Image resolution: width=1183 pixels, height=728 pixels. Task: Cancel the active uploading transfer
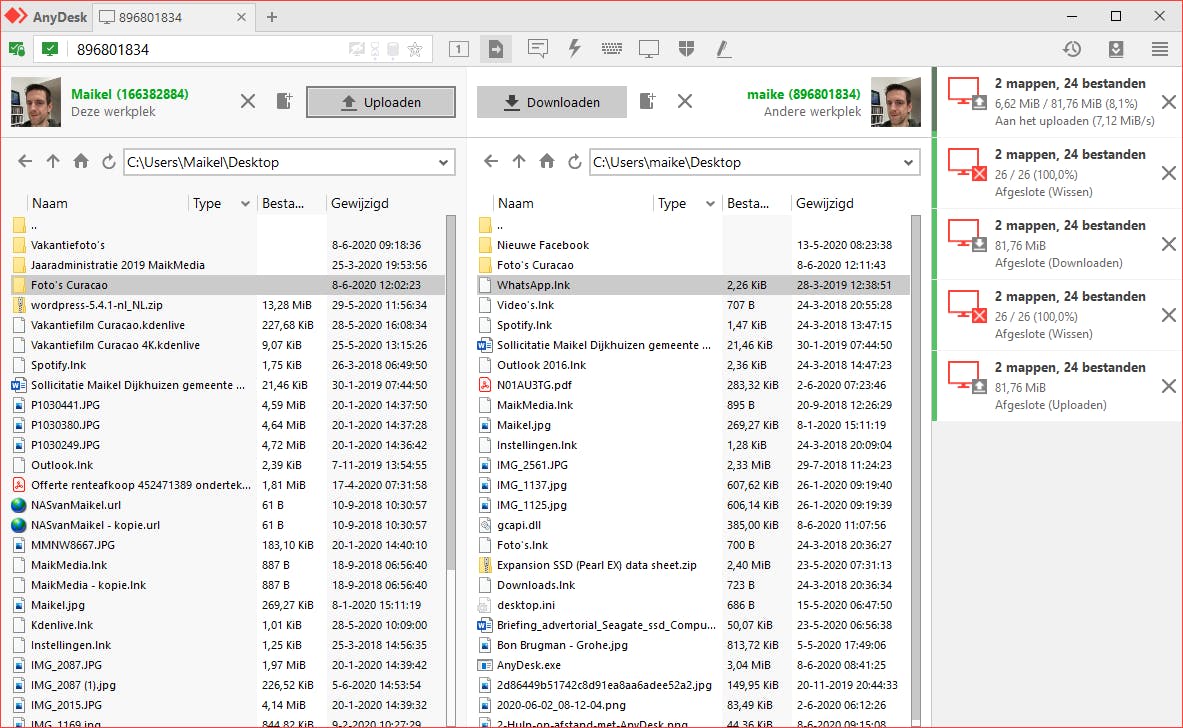point(1168,102)
